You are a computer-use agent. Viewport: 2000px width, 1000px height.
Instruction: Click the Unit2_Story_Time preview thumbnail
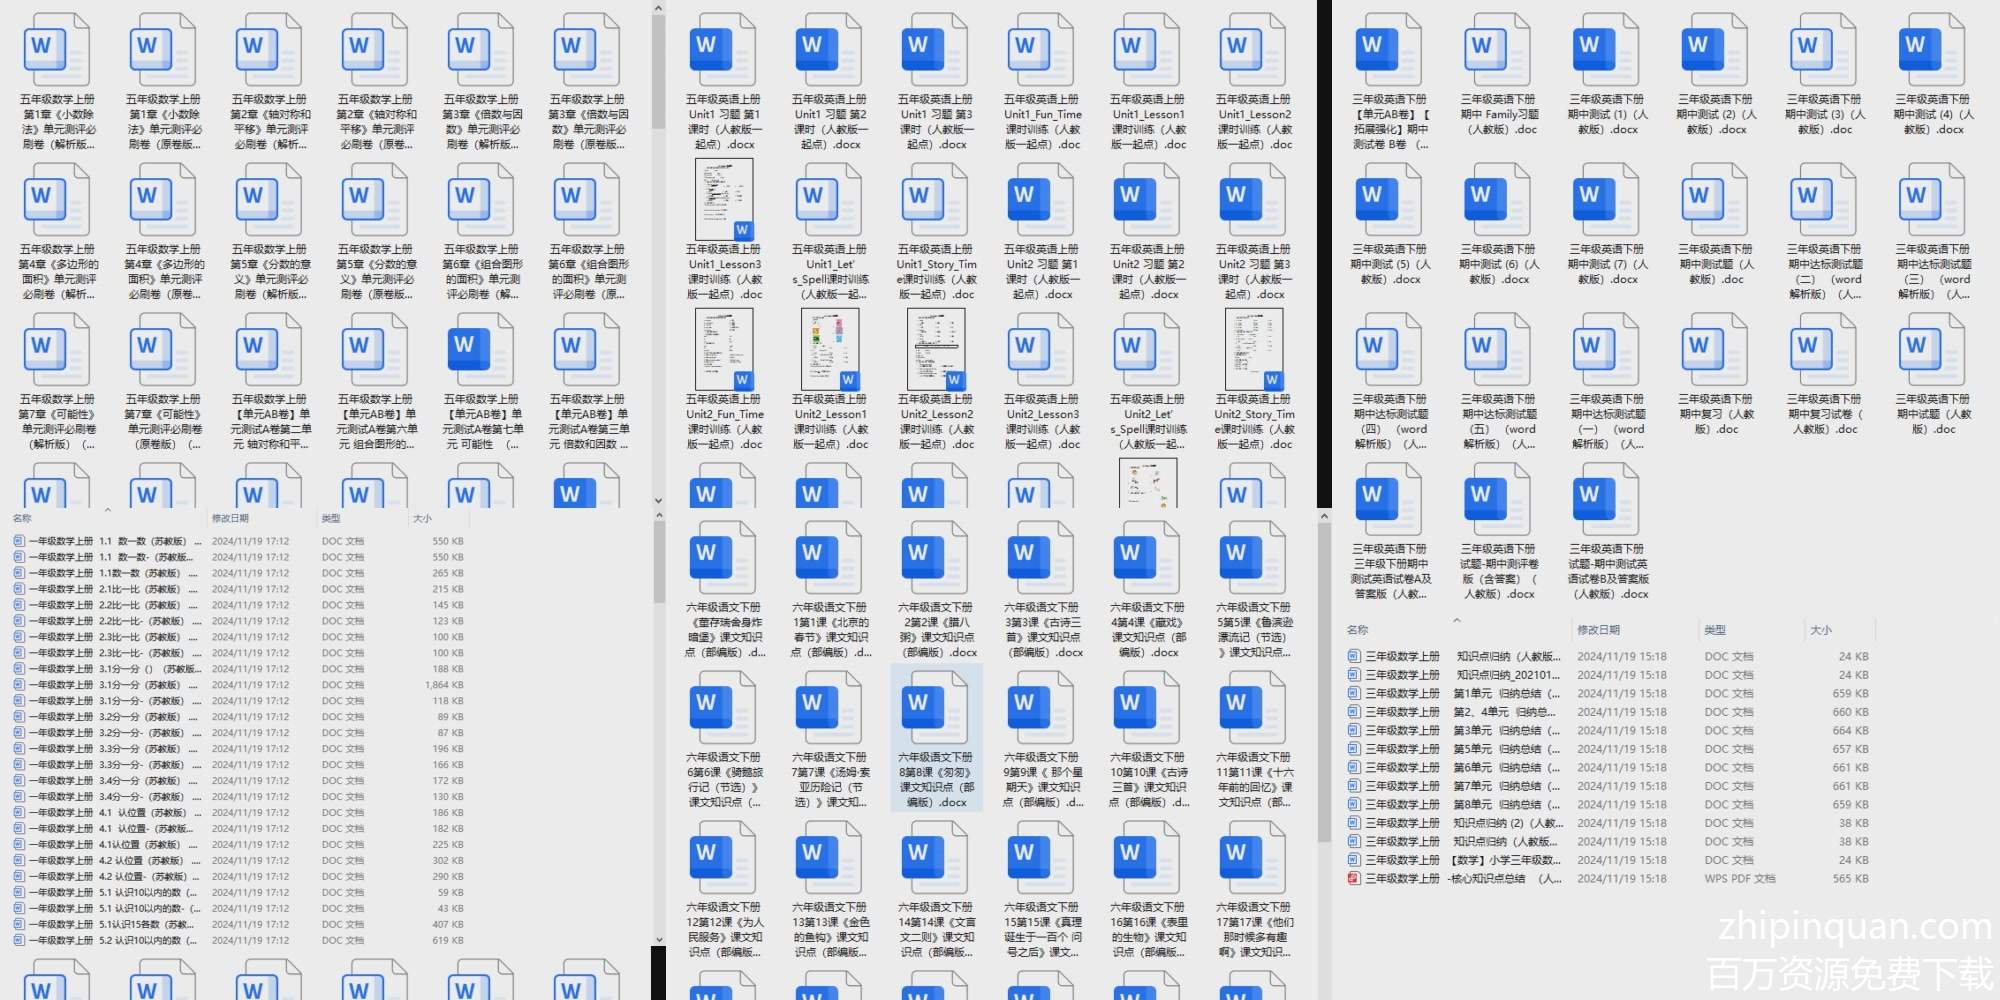click(x=1253, y=349)
